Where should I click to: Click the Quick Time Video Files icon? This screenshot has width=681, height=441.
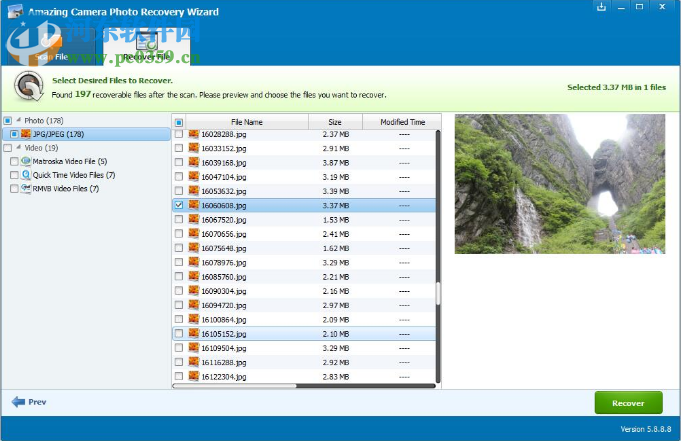pos(26,175)
